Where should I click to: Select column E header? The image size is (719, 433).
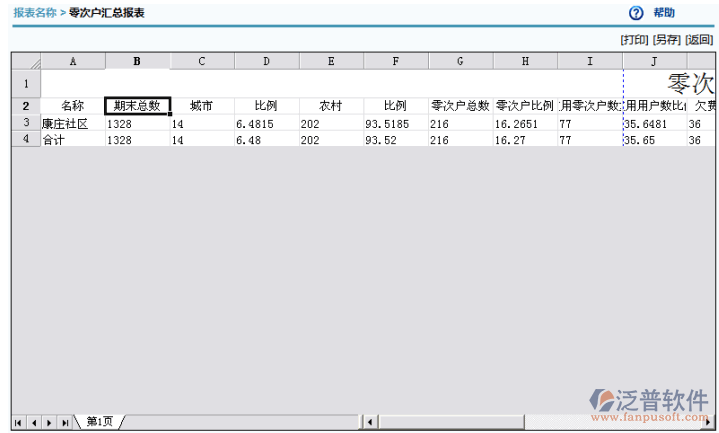pyautogui.click(x=331, y=61)
